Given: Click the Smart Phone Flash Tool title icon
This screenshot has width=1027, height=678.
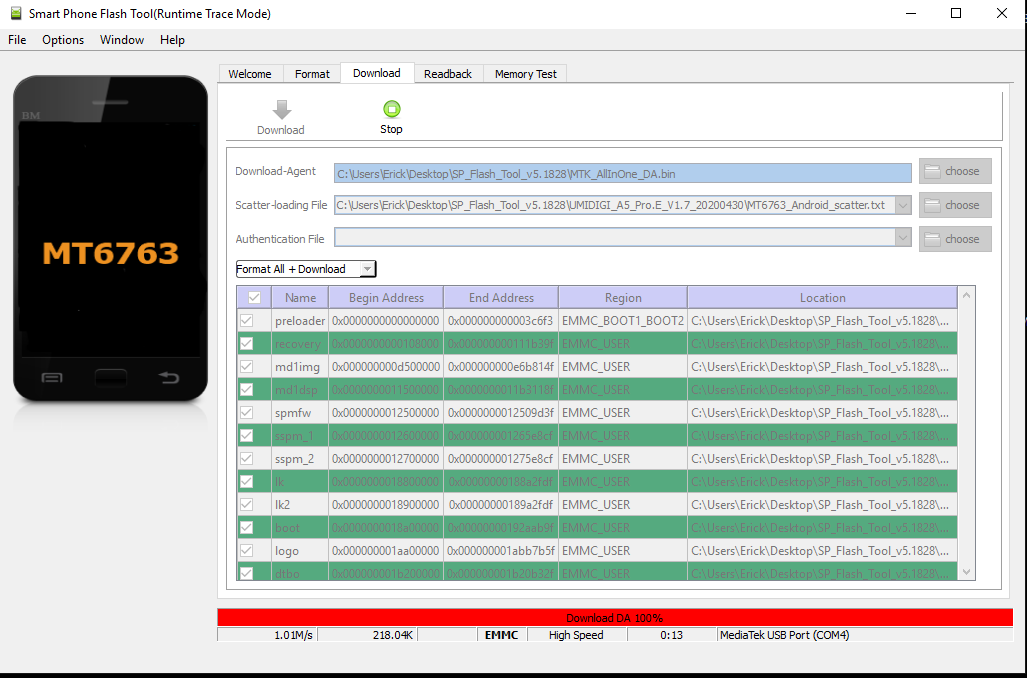Looking at the screenshot, I should tap(16, 13).
